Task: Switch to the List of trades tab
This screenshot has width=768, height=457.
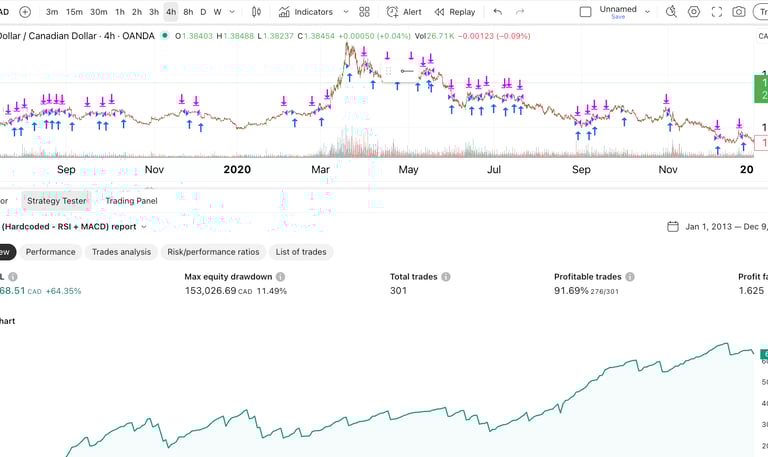Action: (x=301, y=252)
